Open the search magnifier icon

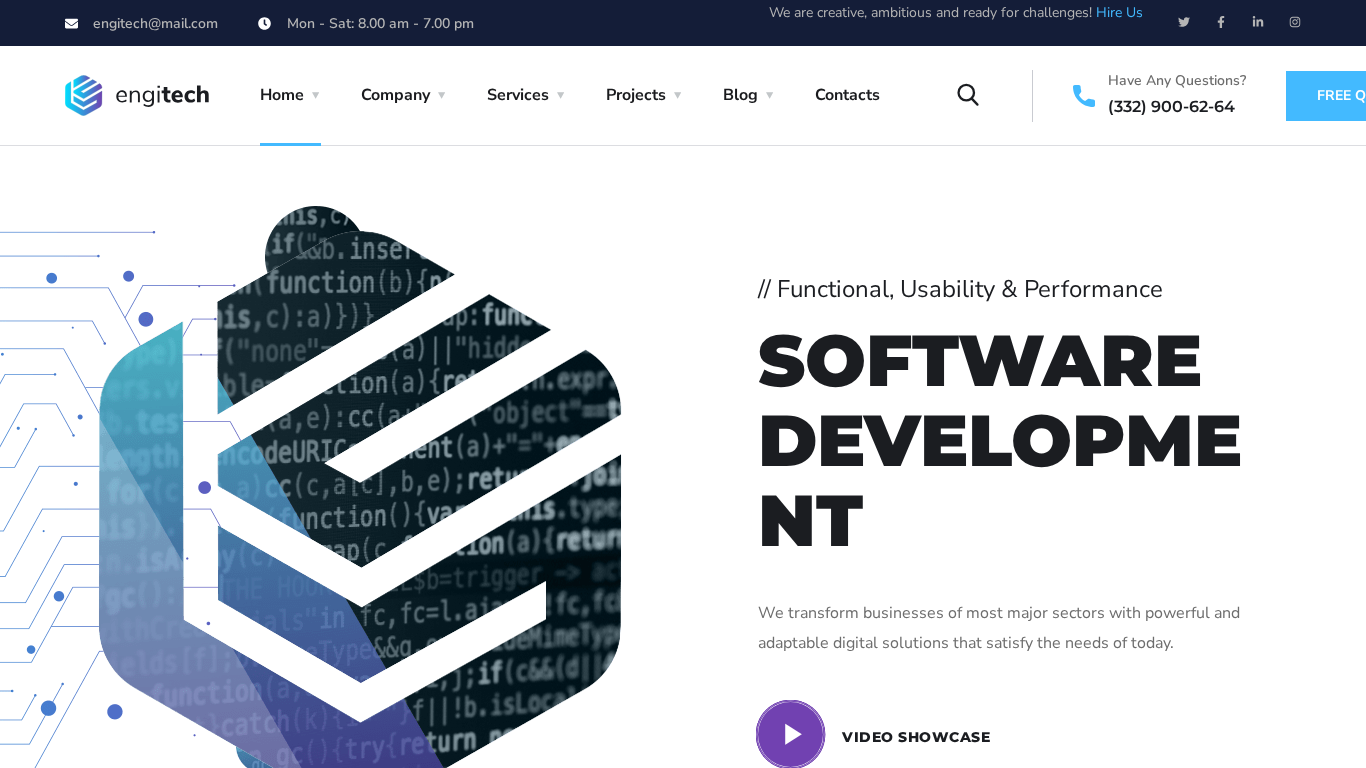(968, 95)
